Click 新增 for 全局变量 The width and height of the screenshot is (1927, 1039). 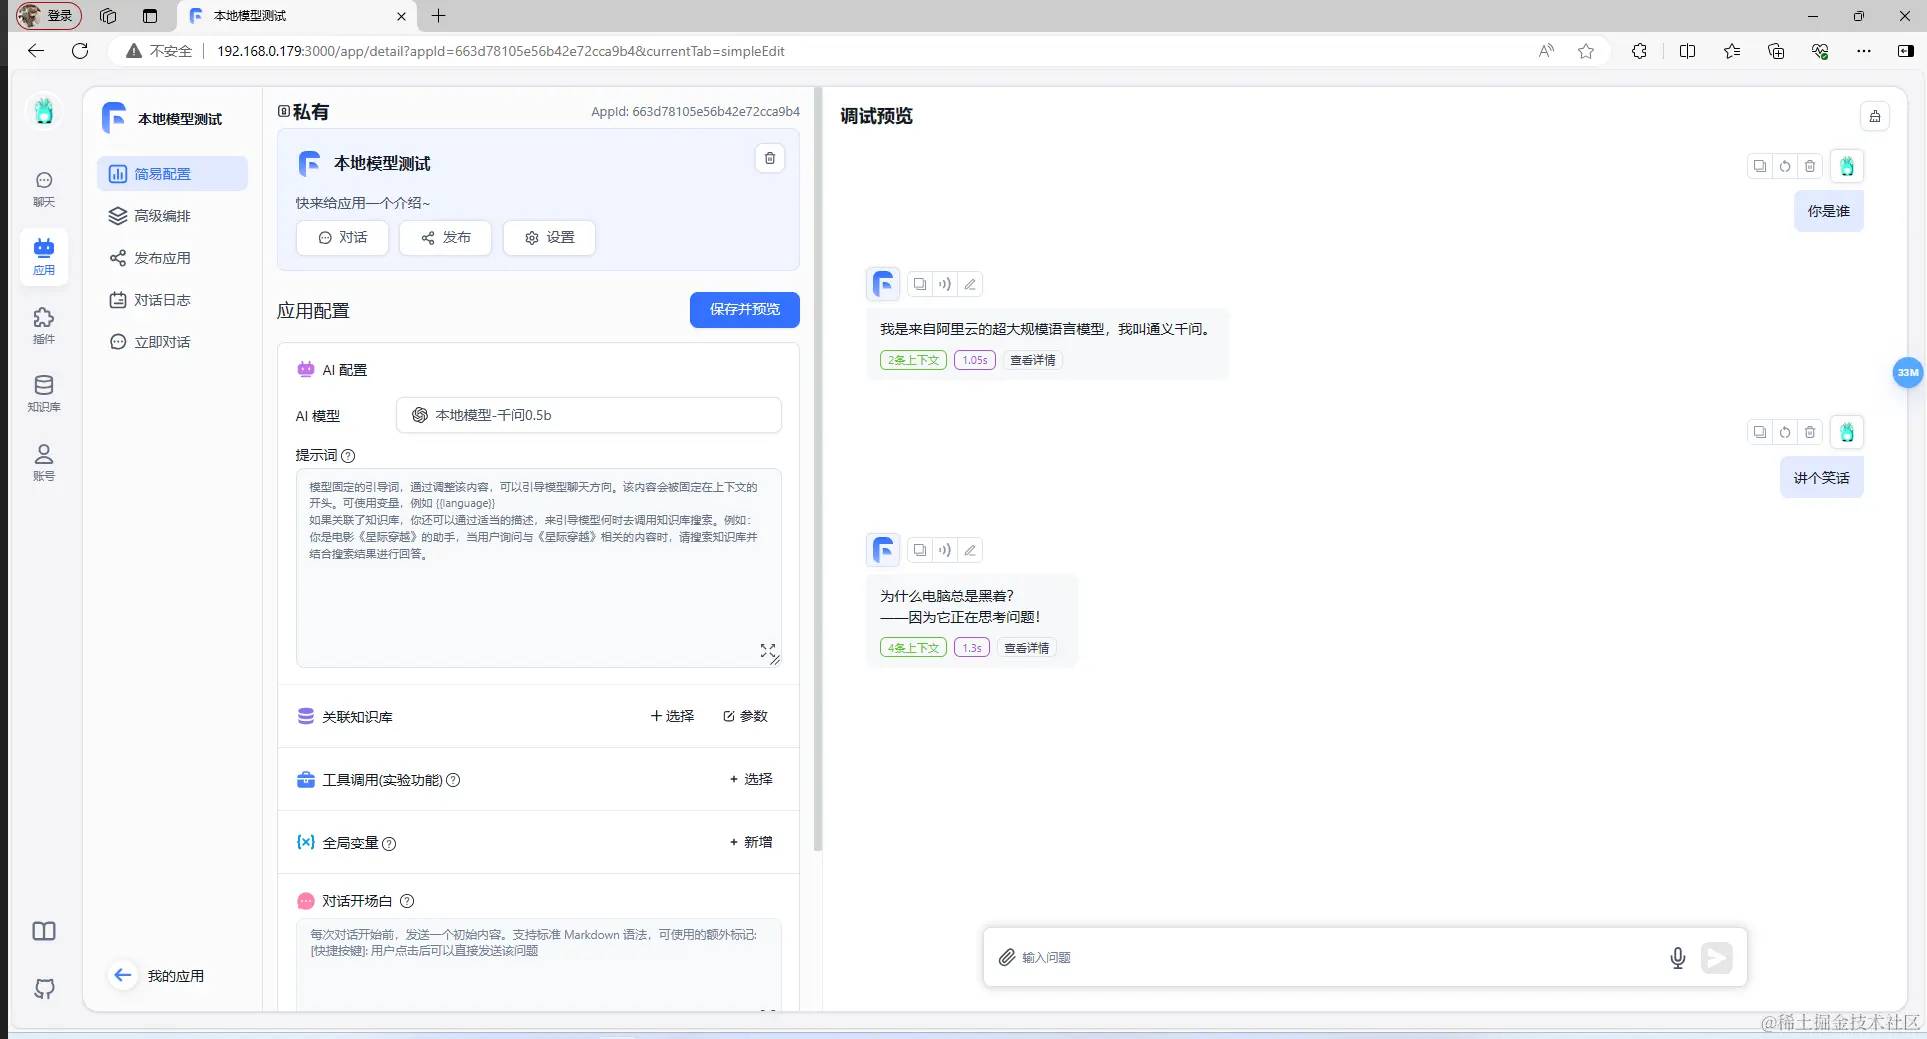coord(751,842)
